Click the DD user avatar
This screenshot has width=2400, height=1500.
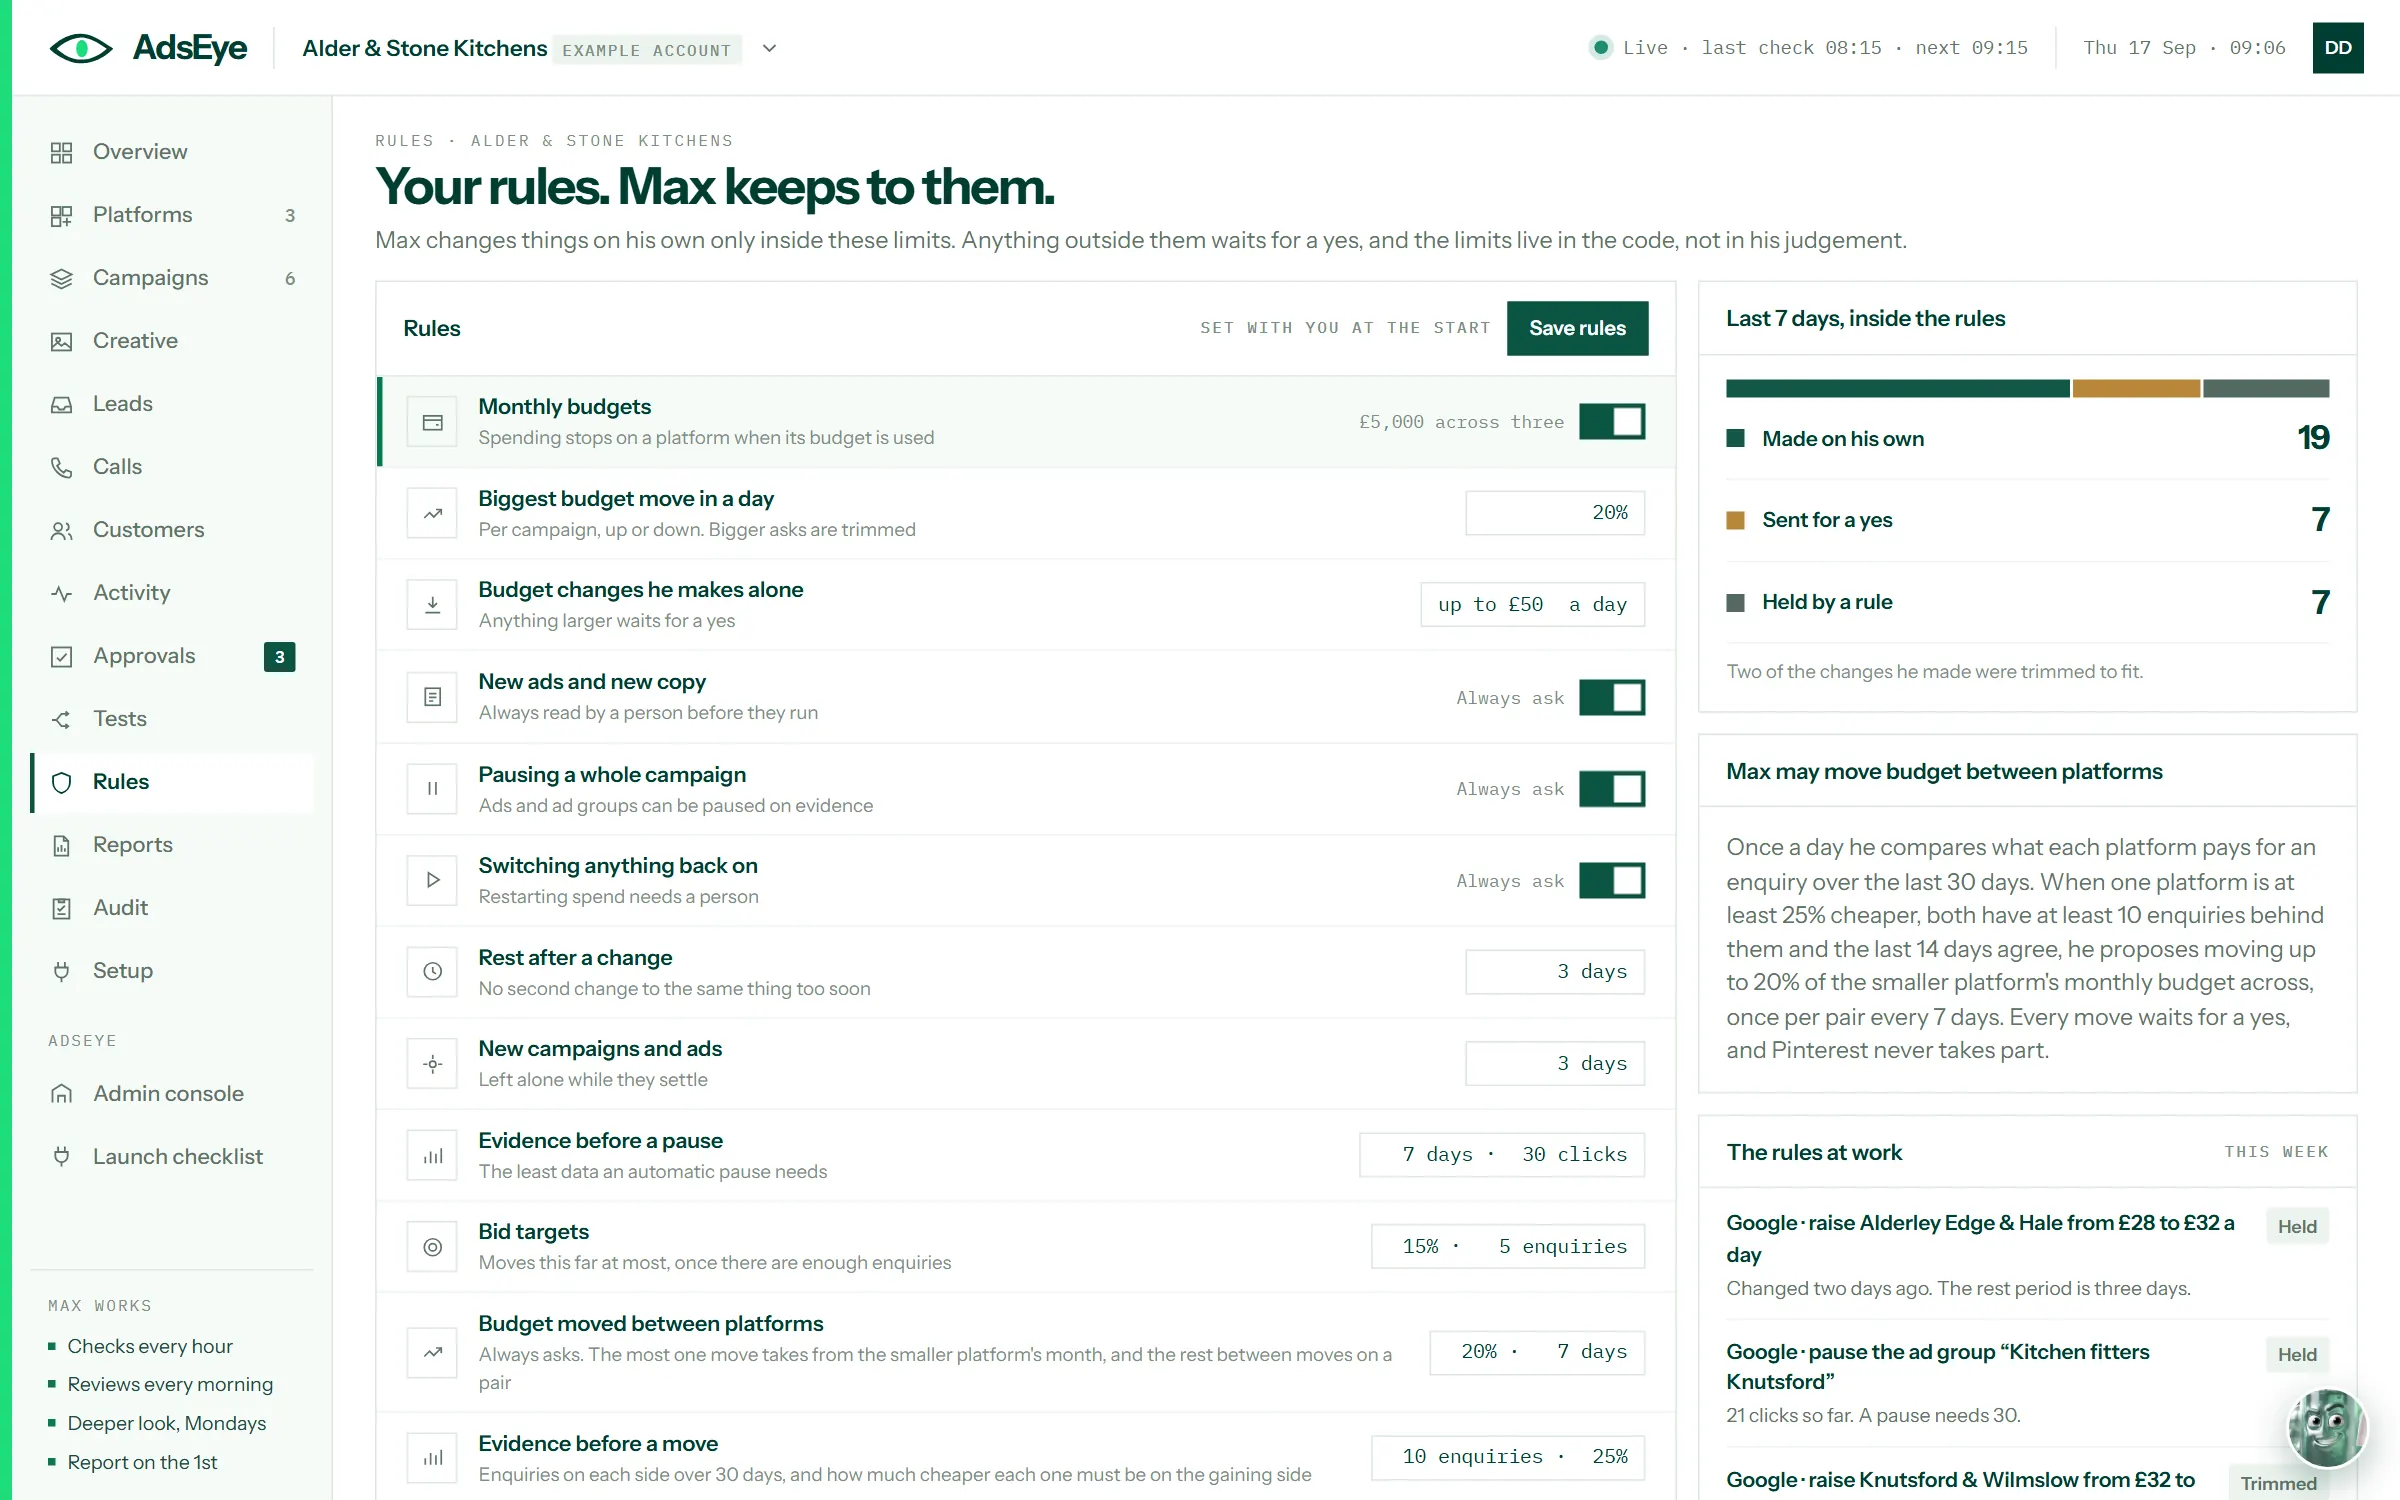(x=2338, y=48)
